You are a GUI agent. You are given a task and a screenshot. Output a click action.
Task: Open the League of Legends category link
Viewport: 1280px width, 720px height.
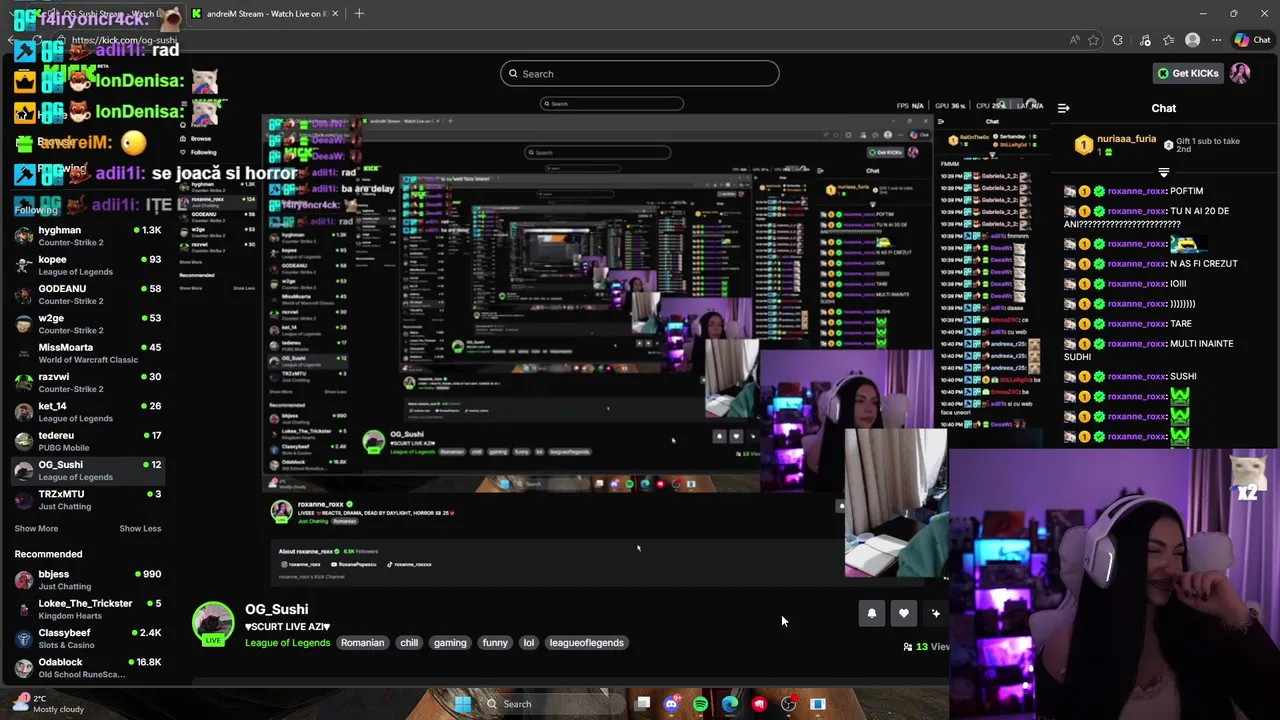click(x=287, y=643)
